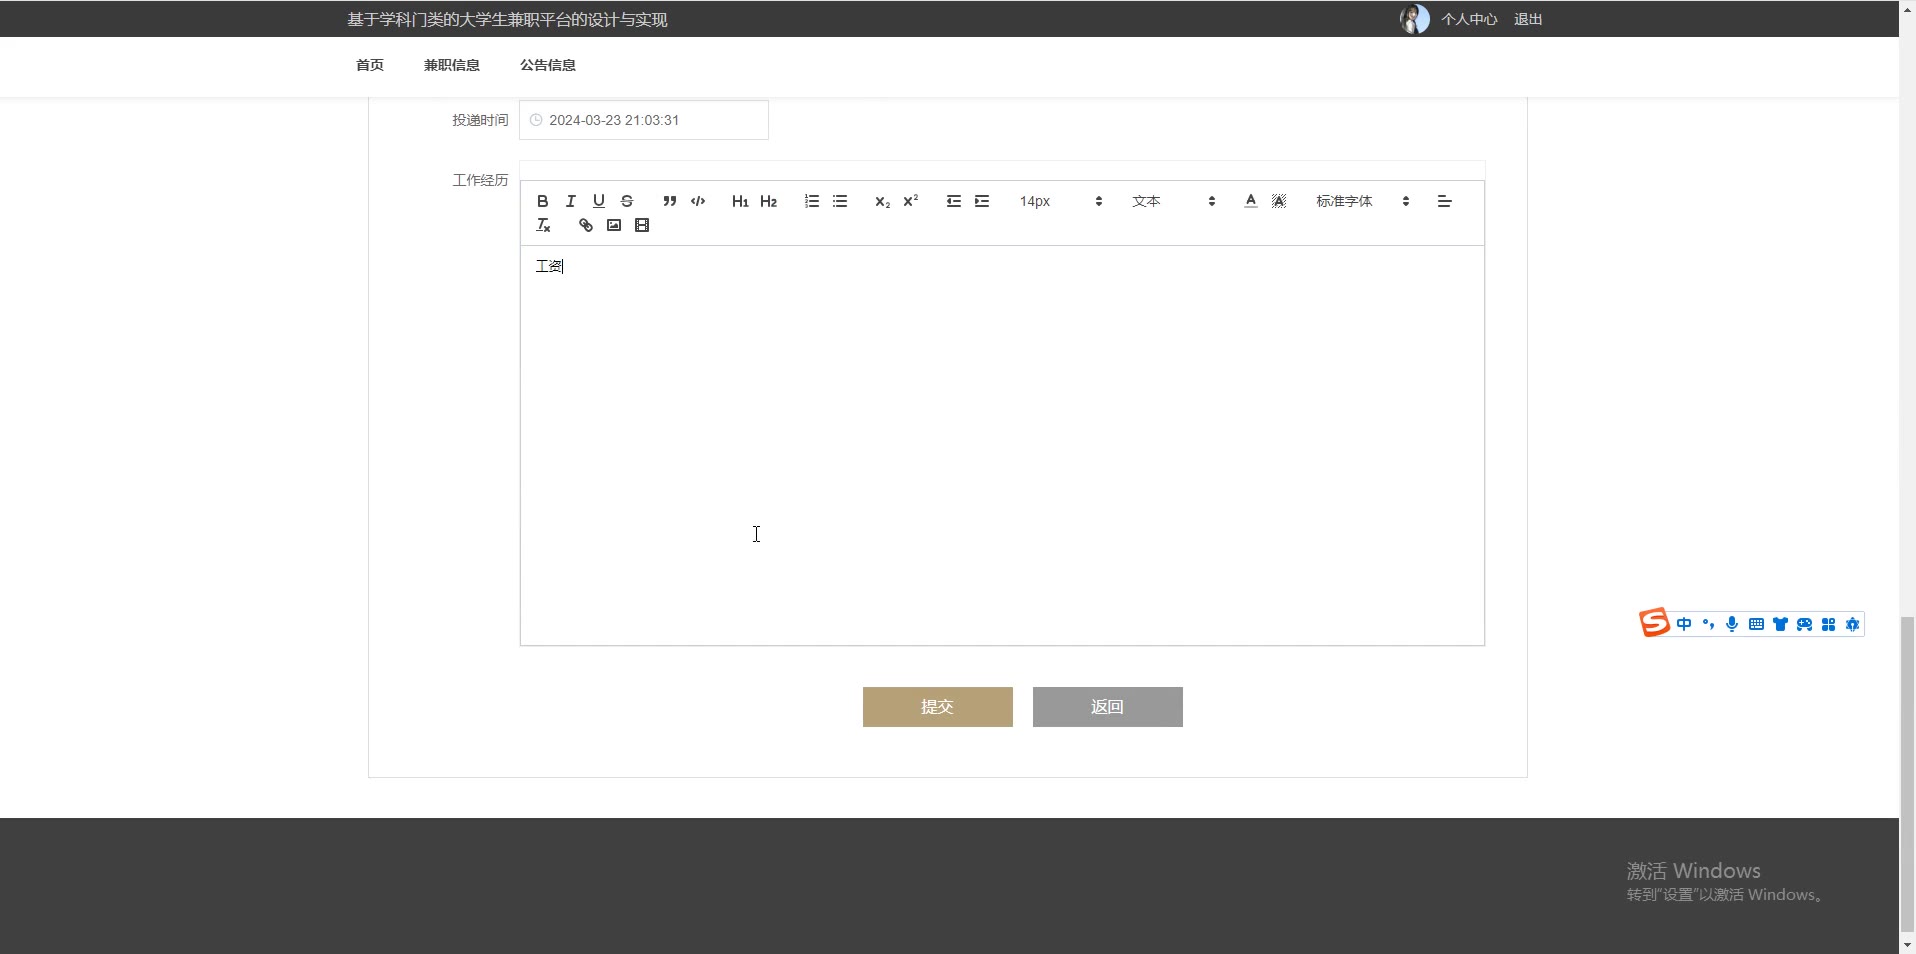Click the user avatar picture
Viewport: 1916px width, 954px height.
click(1415, 19)
